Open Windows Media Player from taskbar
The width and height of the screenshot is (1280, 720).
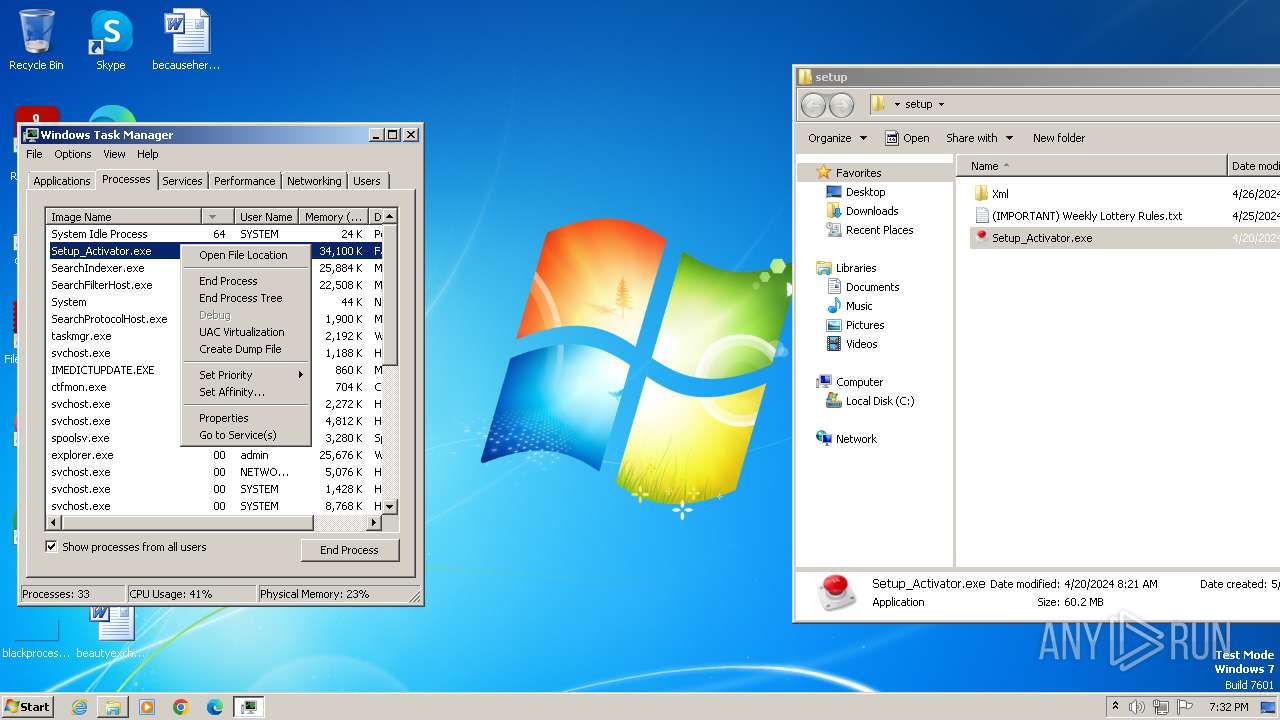coord(147,707)
